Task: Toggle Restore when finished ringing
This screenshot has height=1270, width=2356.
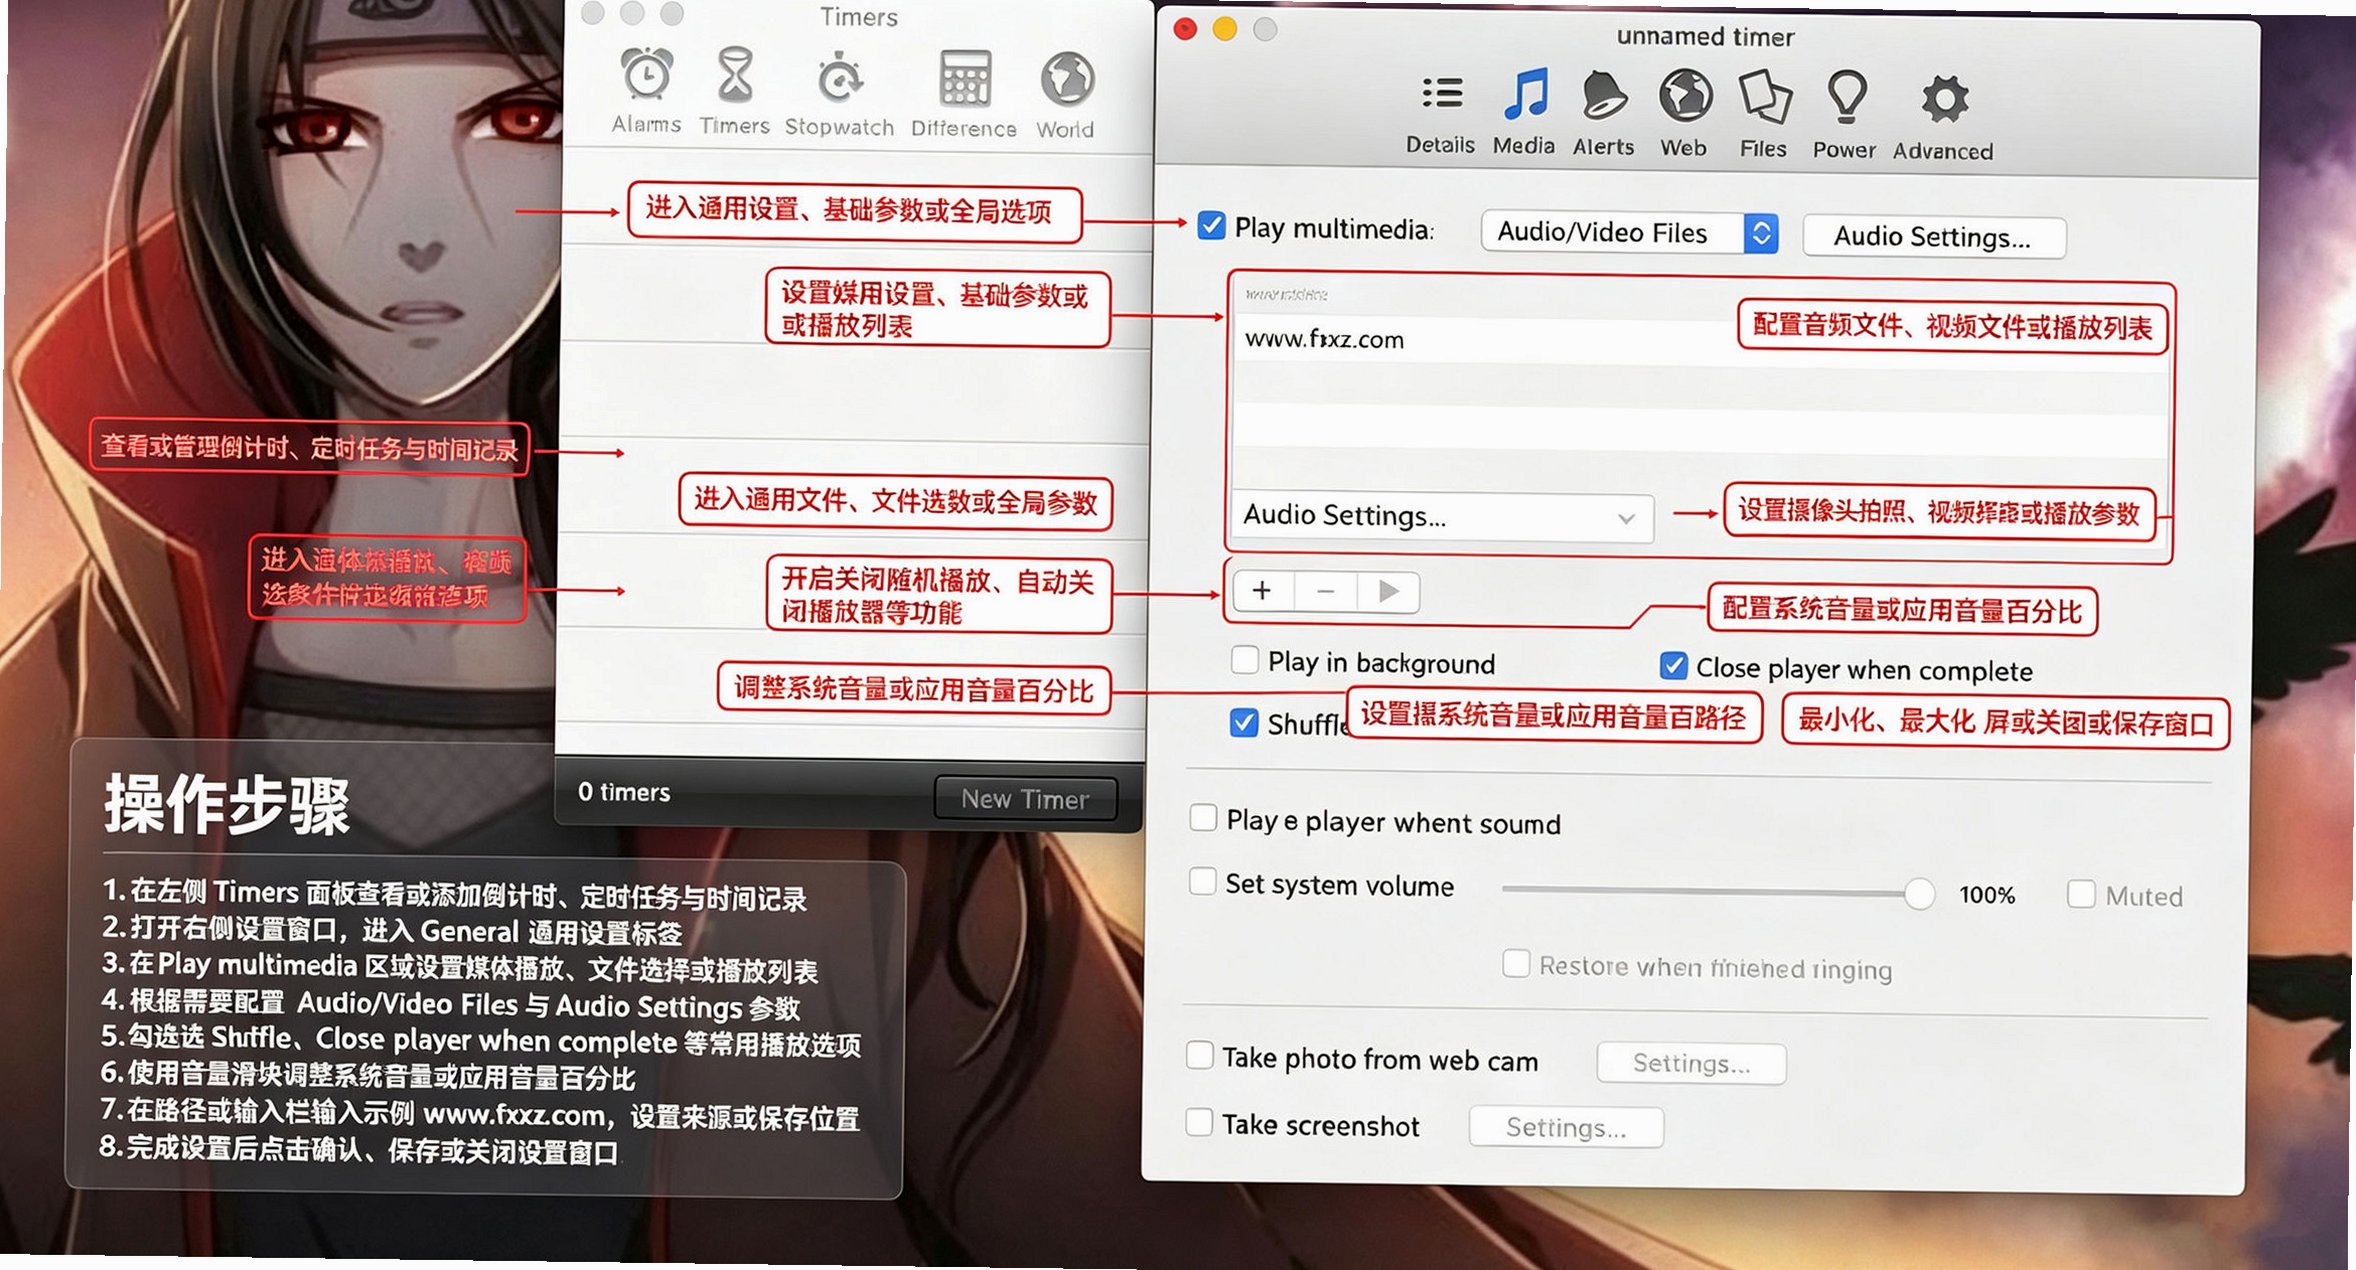Action: 1516,964
